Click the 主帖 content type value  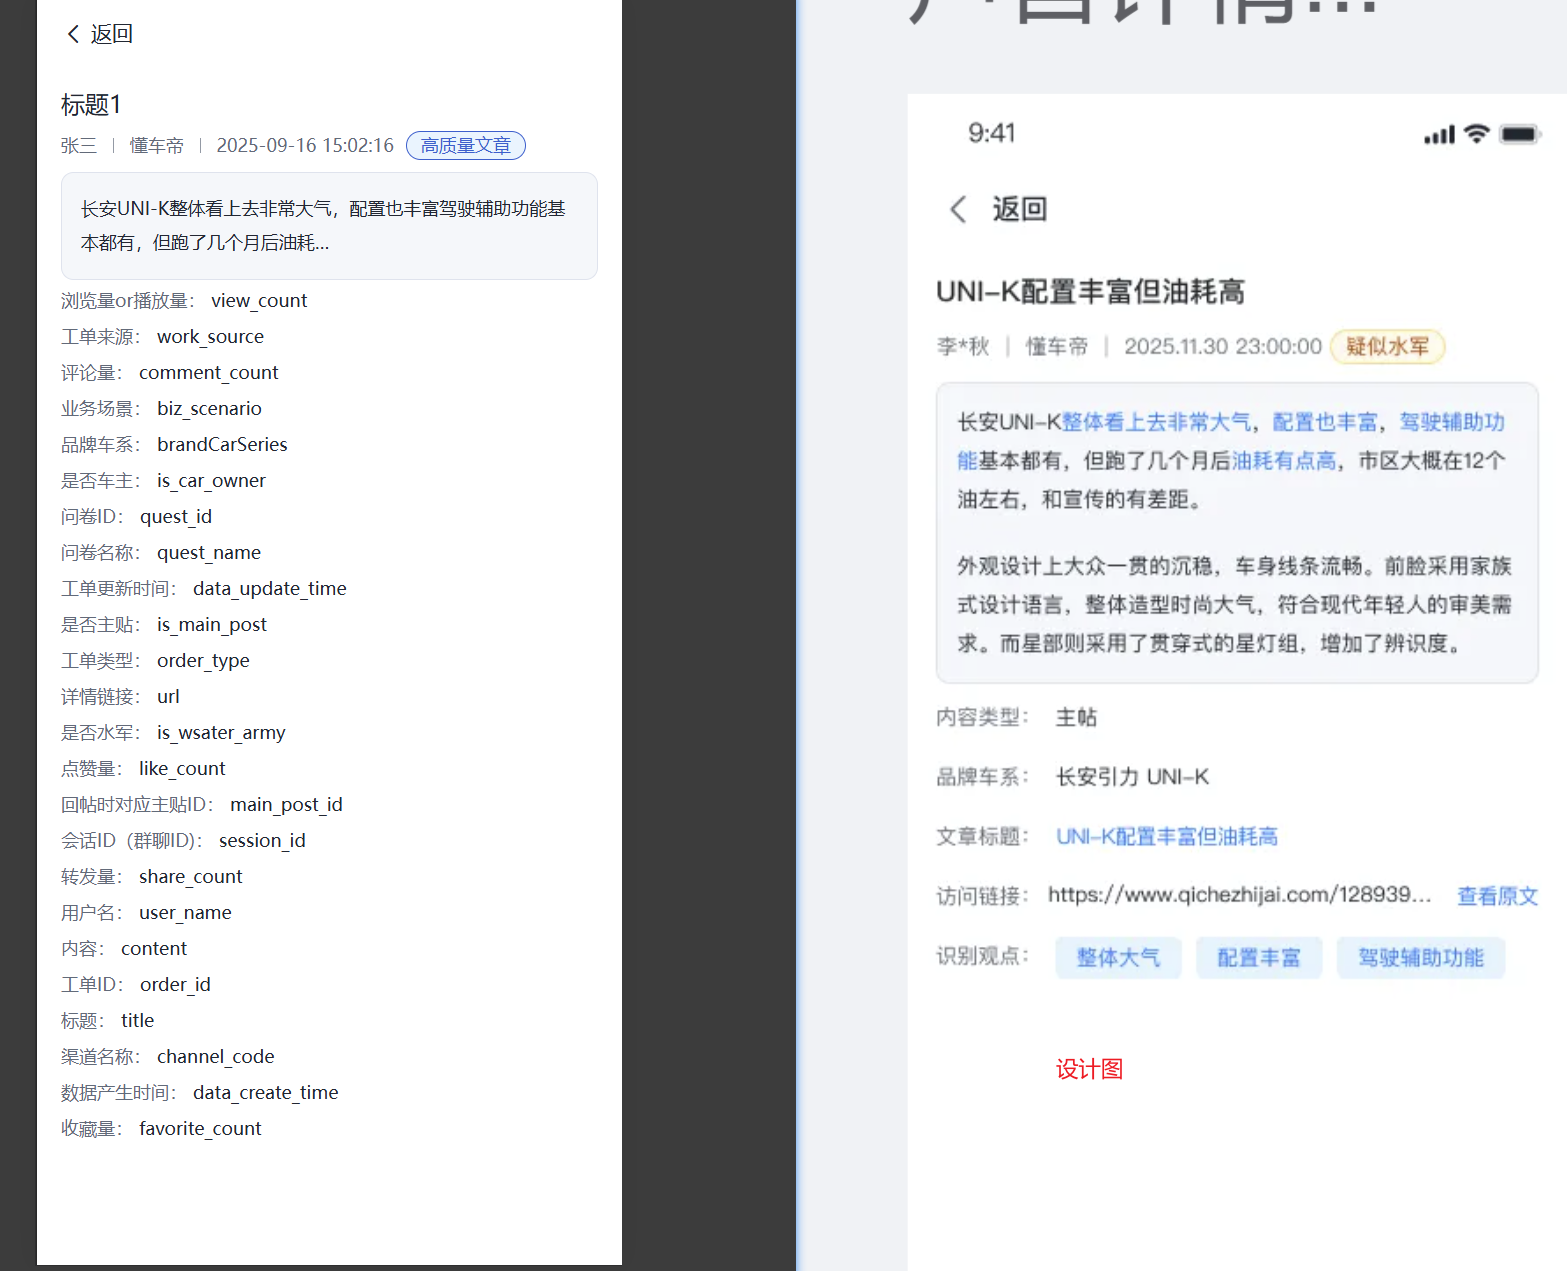coord(1076,718)
